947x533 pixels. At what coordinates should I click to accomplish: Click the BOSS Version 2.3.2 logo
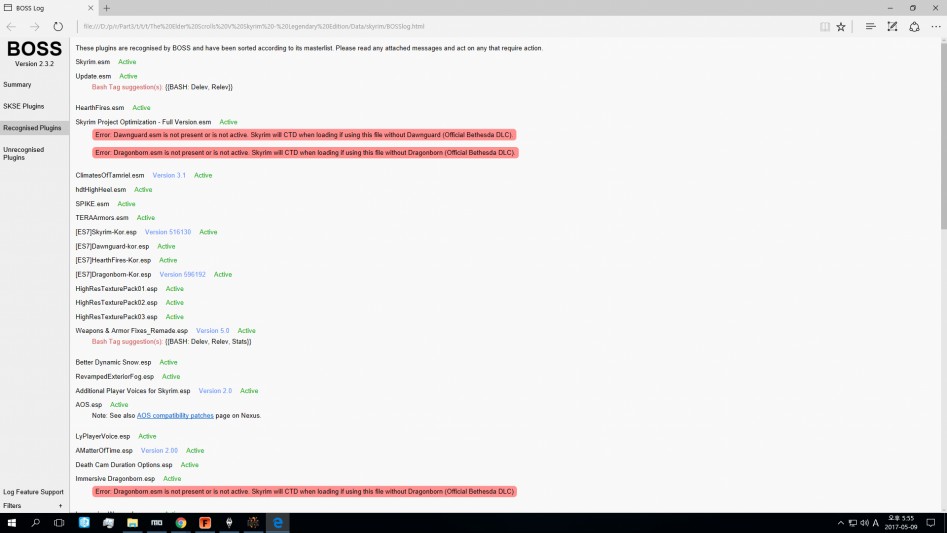(34, 53)
